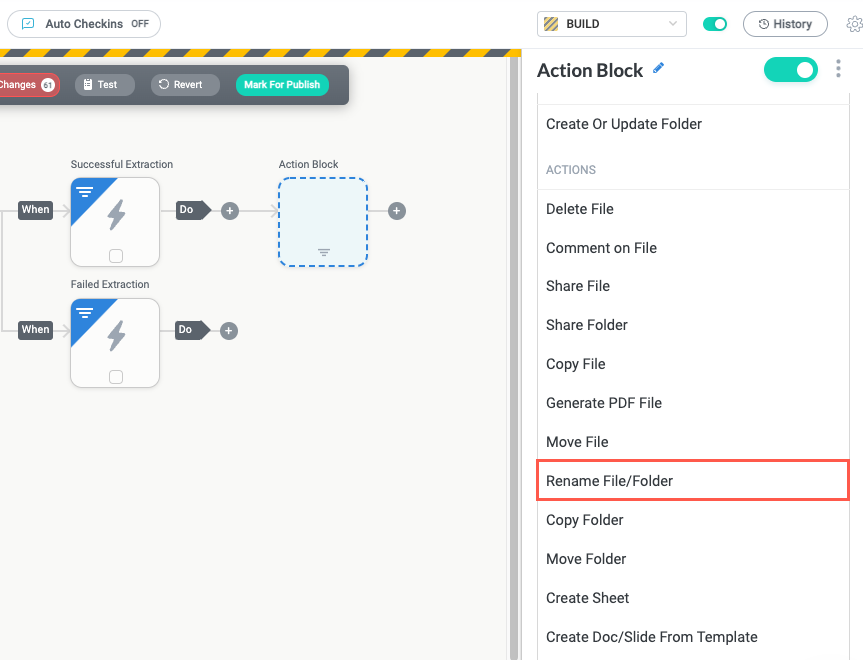This screenshot has height=660, width=863.
Task: Click the plus icon on the Successful Extraction Do connector
Action: tap(229, 210)
